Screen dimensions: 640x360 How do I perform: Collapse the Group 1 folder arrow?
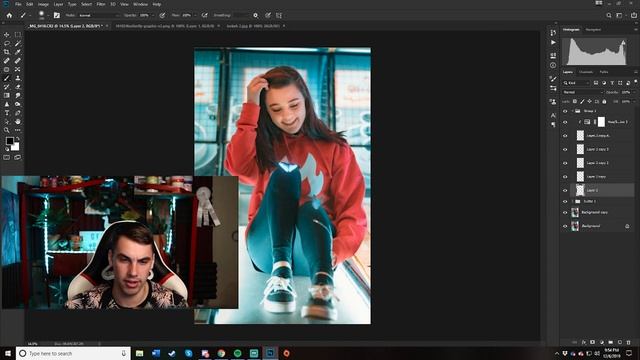pyautogui.click(x=572, y=111)
